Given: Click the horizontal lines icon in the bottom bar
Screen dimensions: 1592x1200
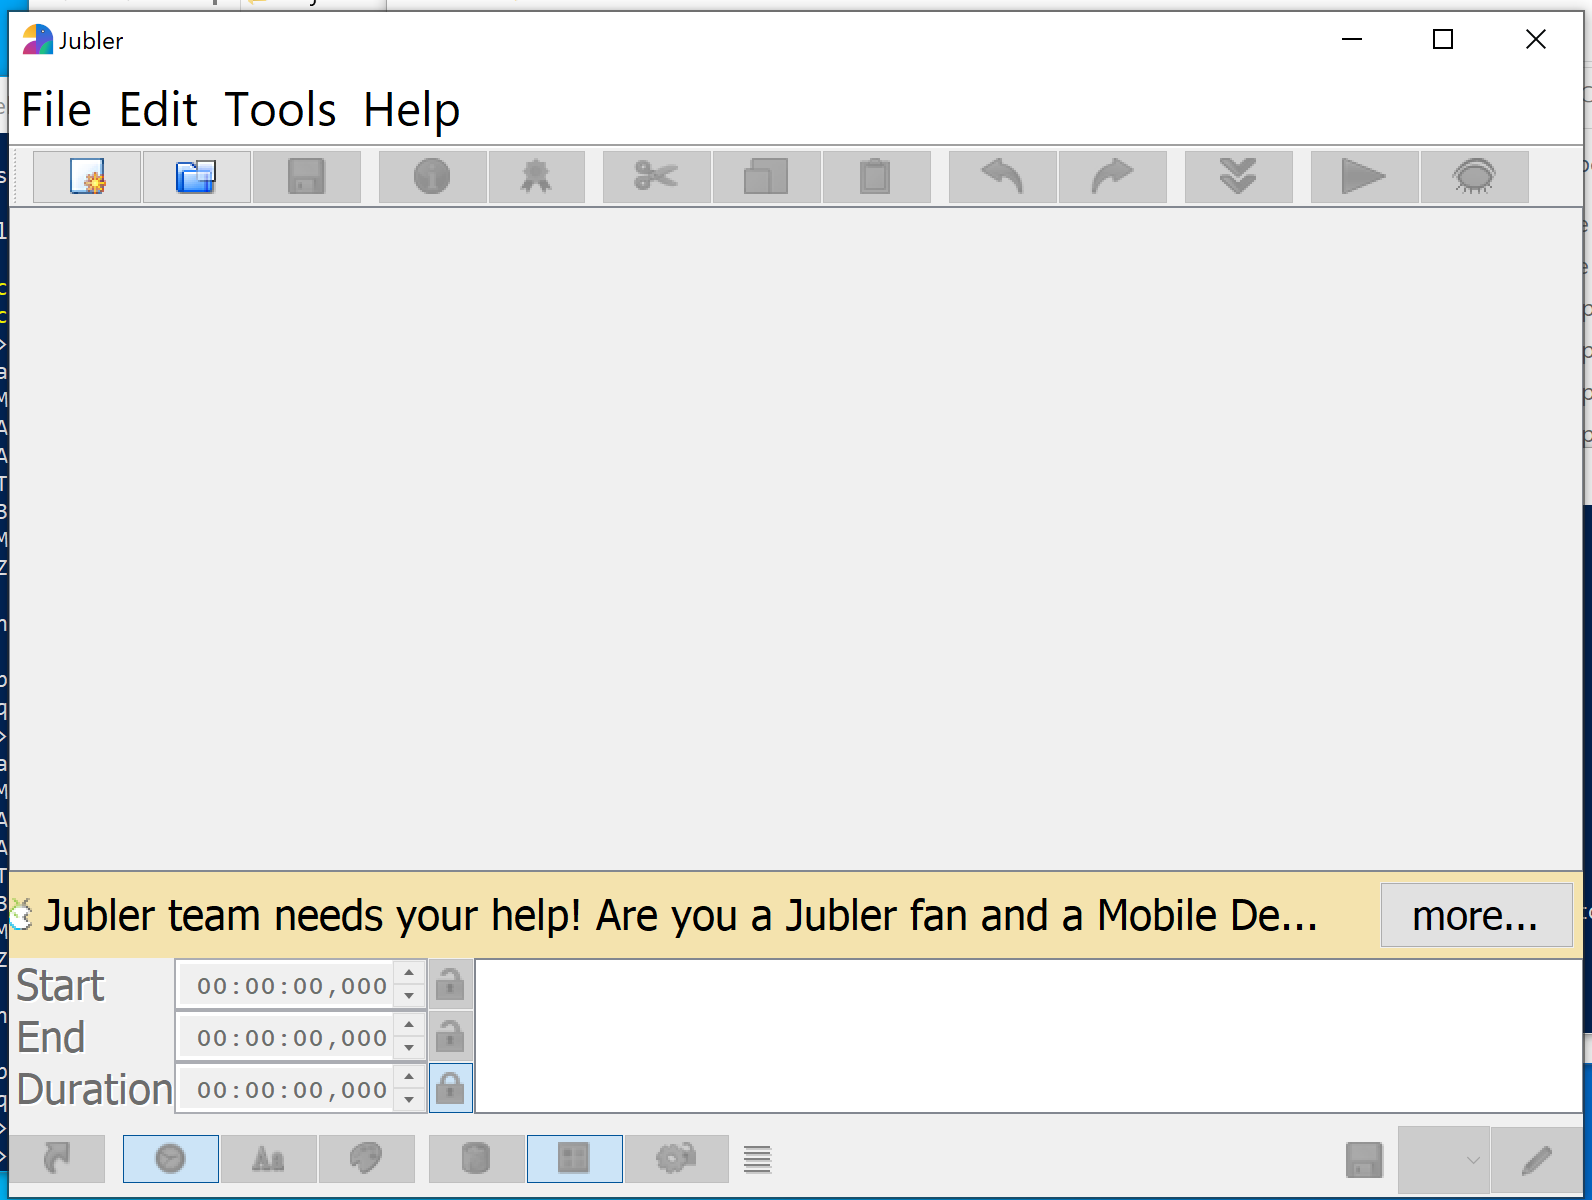Looking at the screenshot, I should point(757,1160).
